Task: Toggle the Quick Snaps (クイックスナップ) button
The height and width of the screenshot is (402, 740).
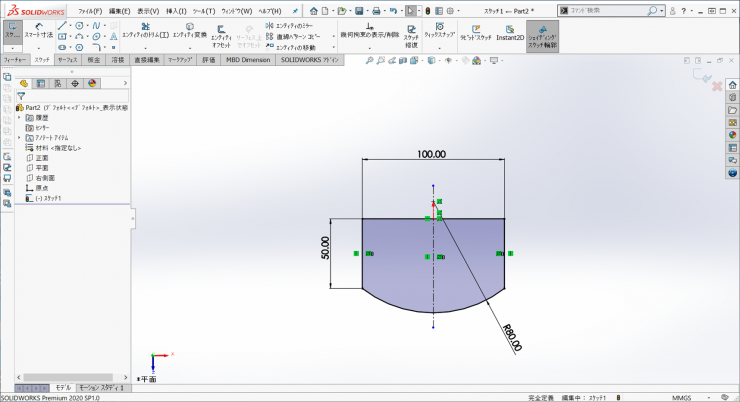Action: [439, 31]
